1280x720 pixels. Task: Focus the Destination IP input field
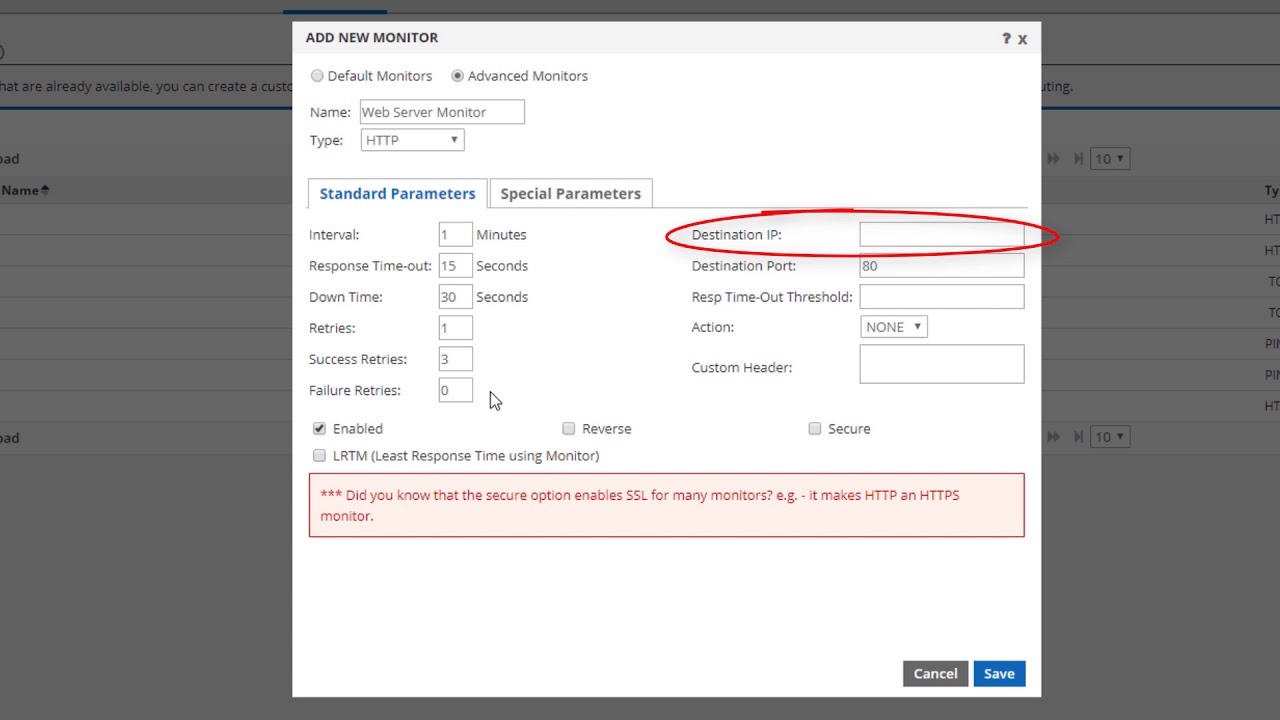941,235
